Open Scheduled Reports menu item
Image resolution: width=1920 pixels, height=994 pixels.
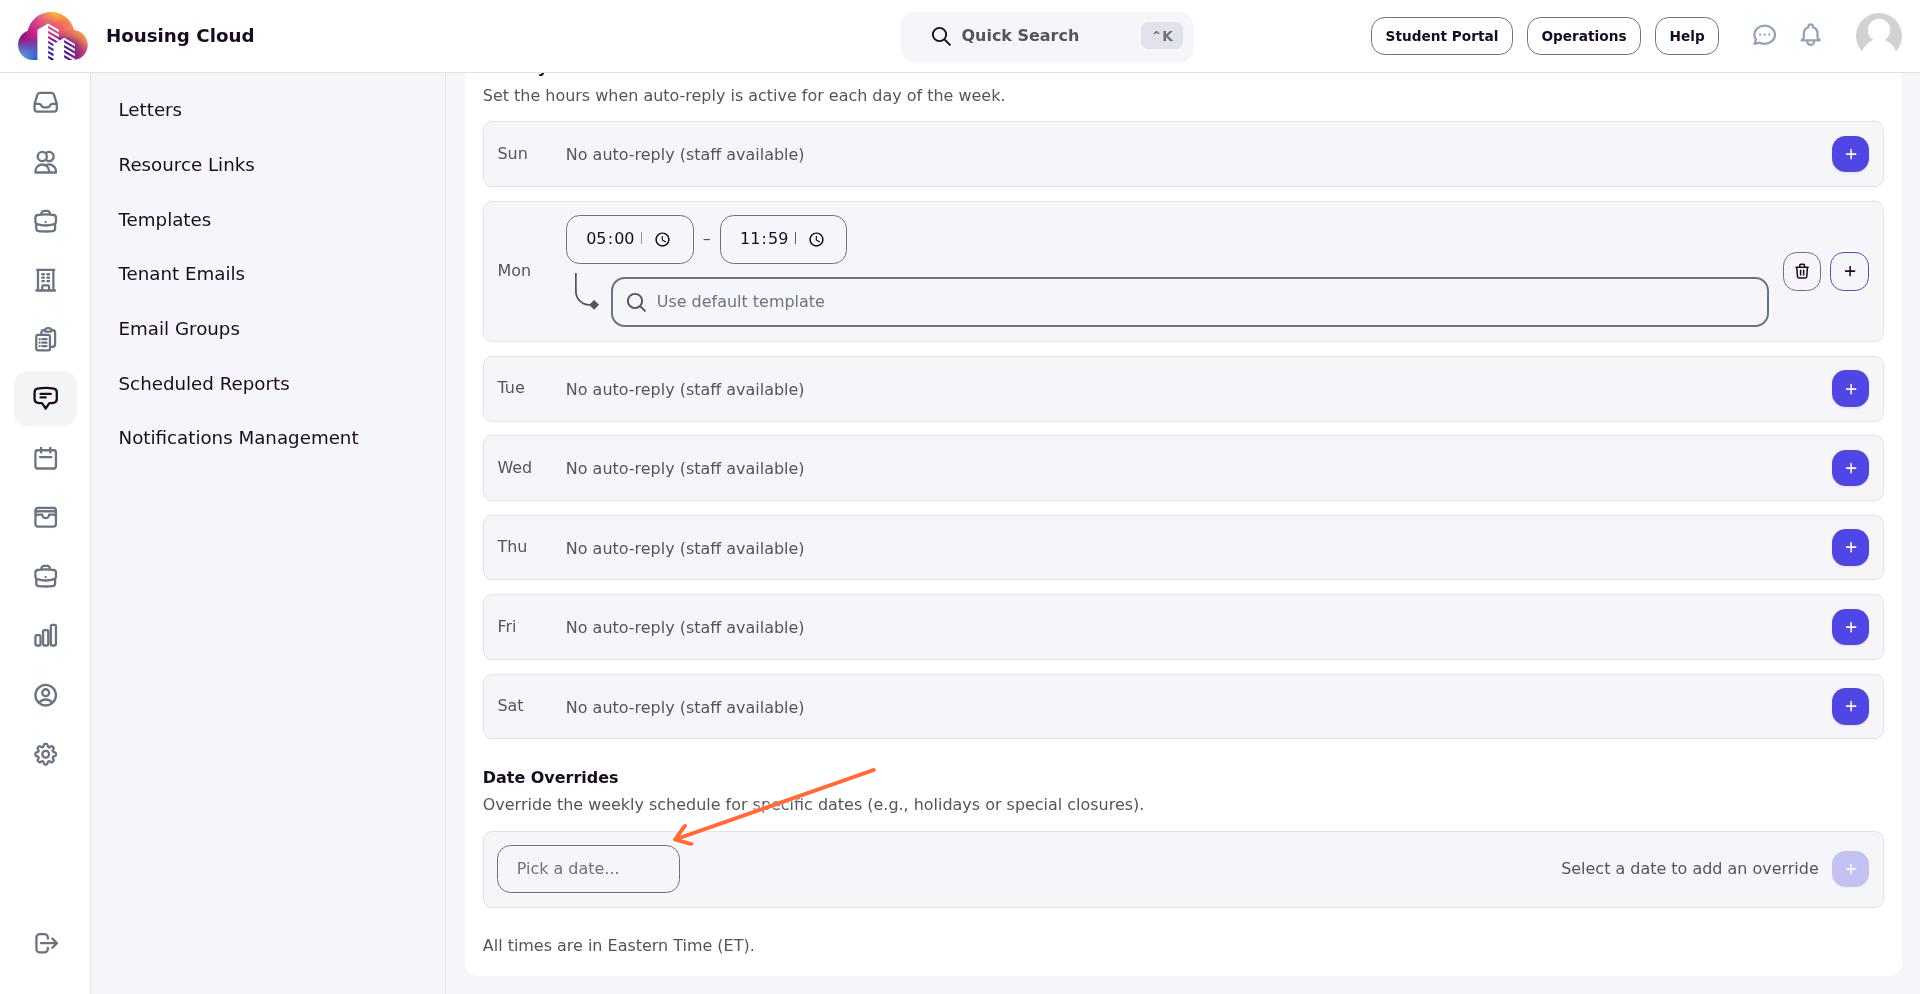click(204, 384)
